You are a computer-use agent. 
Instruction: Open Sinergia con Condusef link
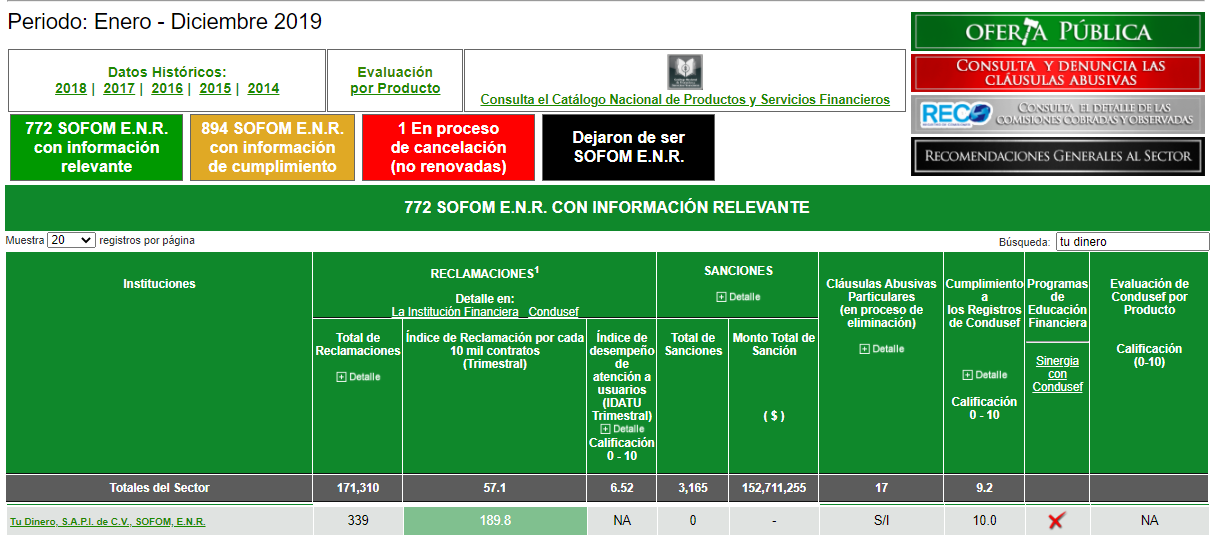click(x=1057, y=374)
